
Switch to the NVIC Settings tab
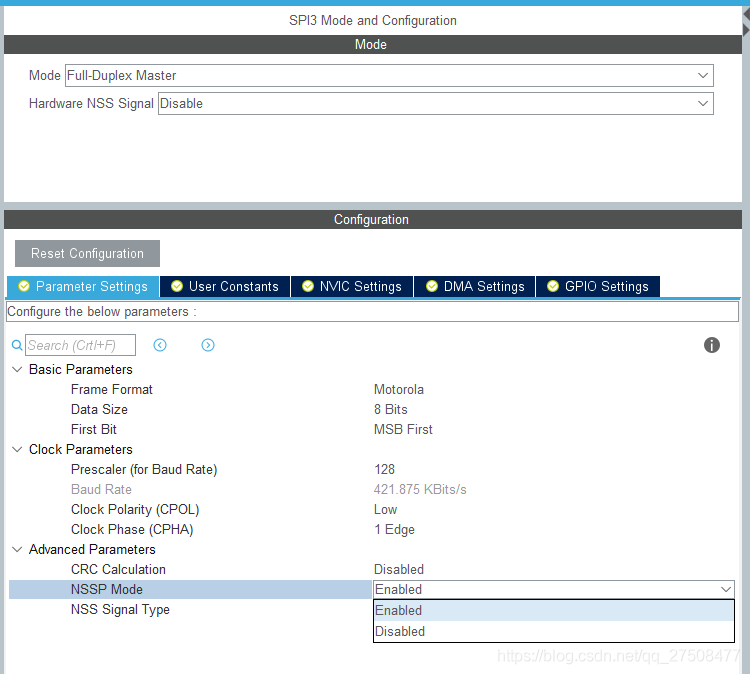352,286
